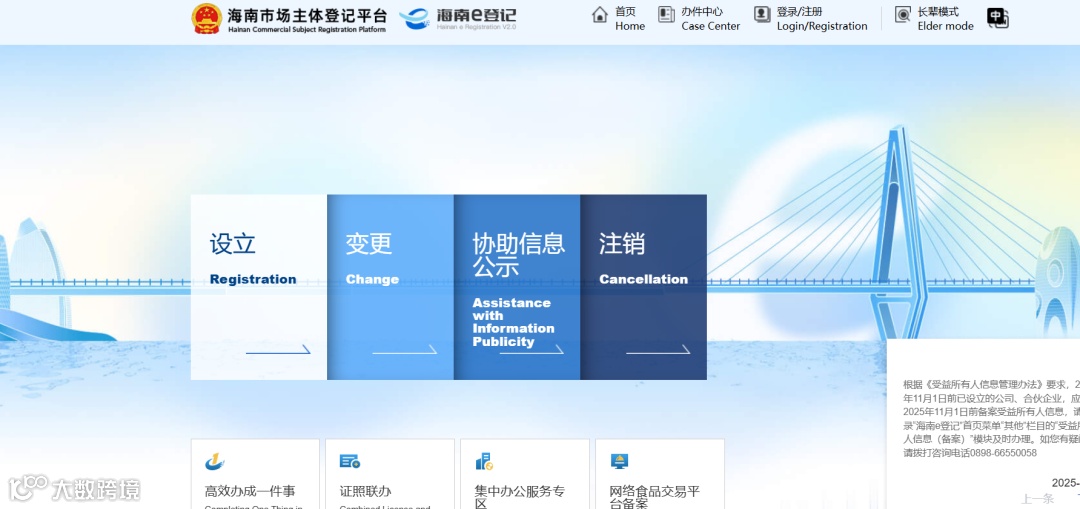1080x509 pixels.
Task: Click the 高效办成一件事 card icon
Action: click(x=215, y=461)
